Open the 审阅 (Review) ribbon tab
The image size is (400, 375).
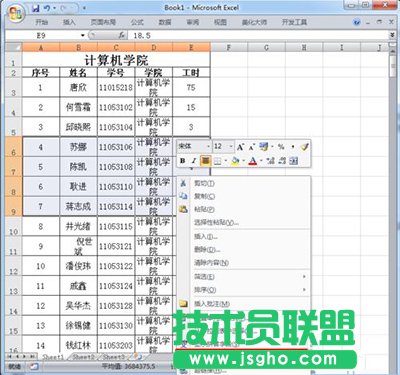click(192, 22)
